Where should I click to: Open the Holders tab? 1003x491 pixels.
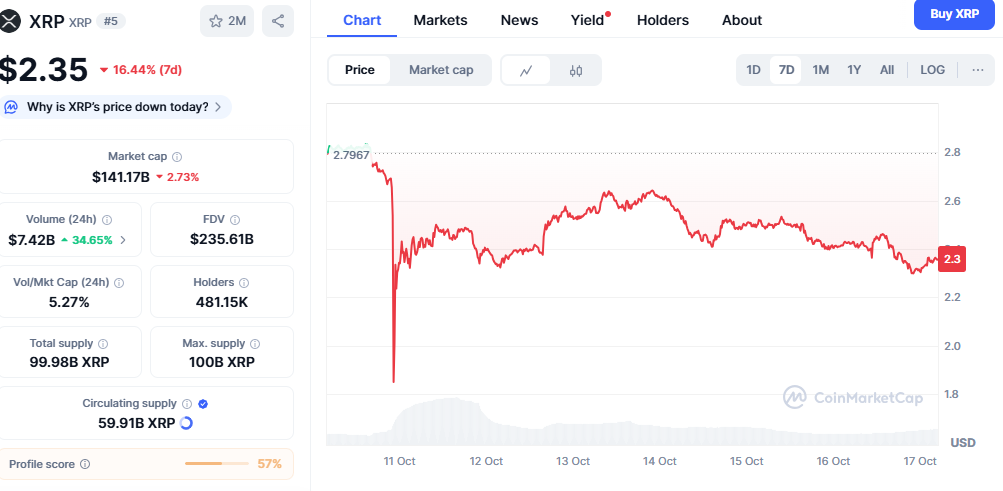pyautogui.click(x=662, y=20)
